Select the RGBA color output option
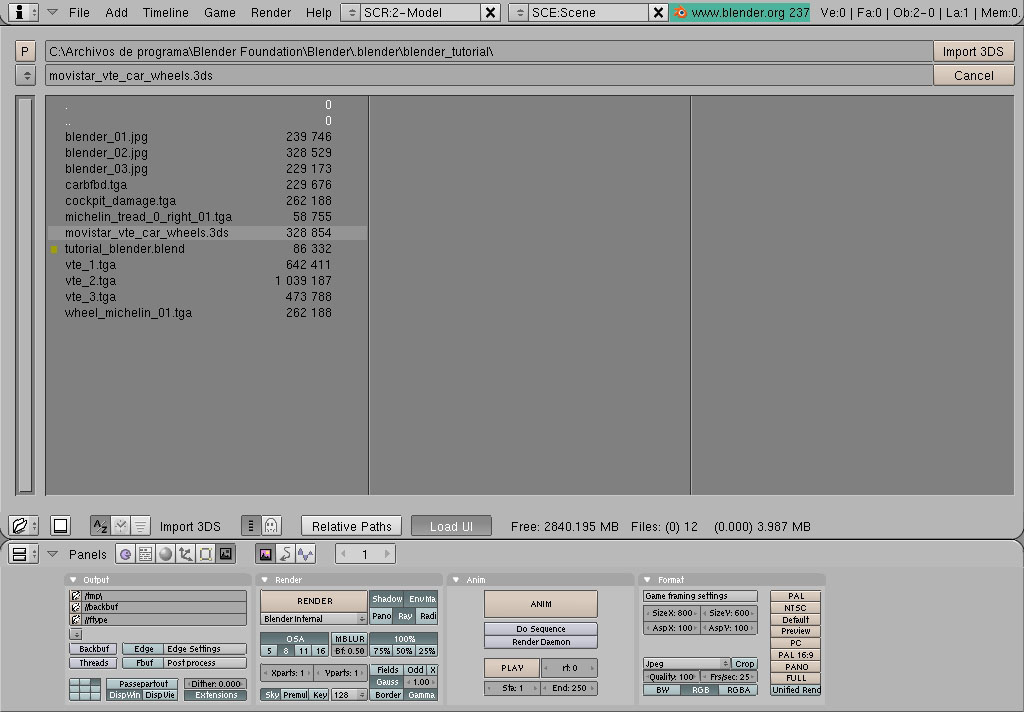 738,690
